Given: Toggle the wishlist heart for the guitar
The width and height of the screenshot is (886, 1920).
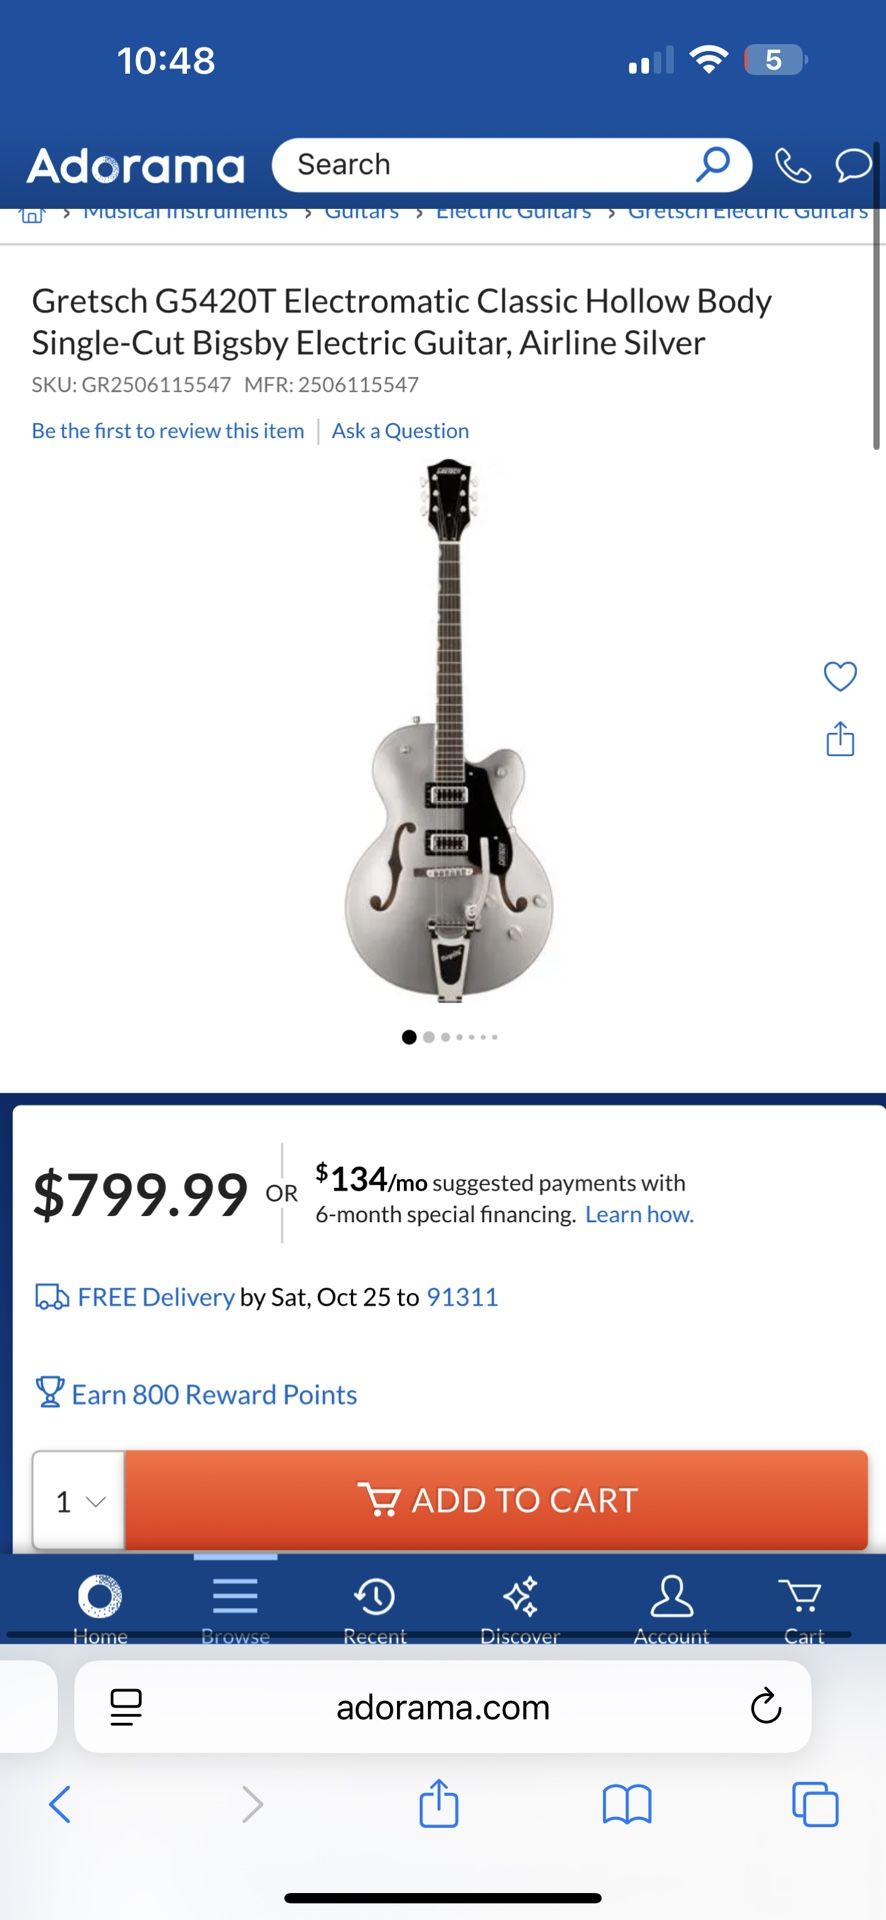Looking at the screenshot, I should click(x=839, y=676).
